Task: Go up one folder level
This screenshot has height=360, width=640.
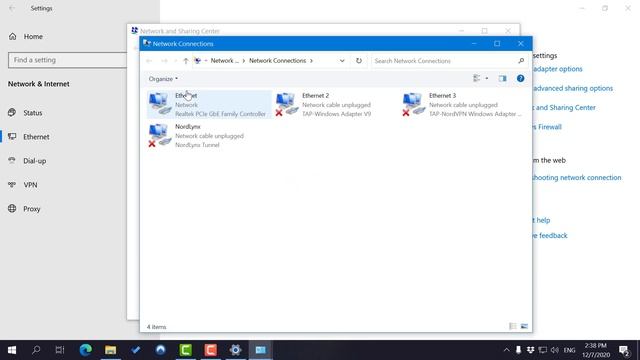Action: coord(186,61)
